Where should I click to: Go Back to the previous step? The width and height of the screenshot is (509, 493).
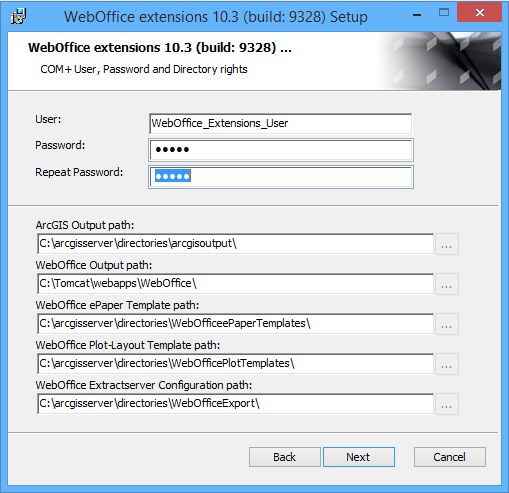[x=285, y=457]
